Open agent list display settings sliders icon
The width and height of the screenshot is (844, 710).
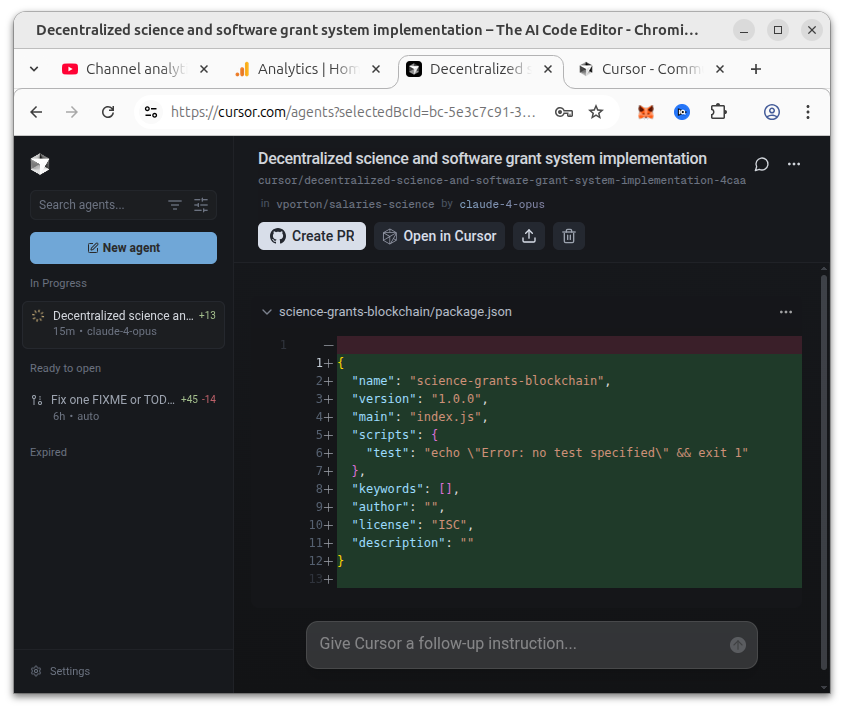(x=201, y=205)
